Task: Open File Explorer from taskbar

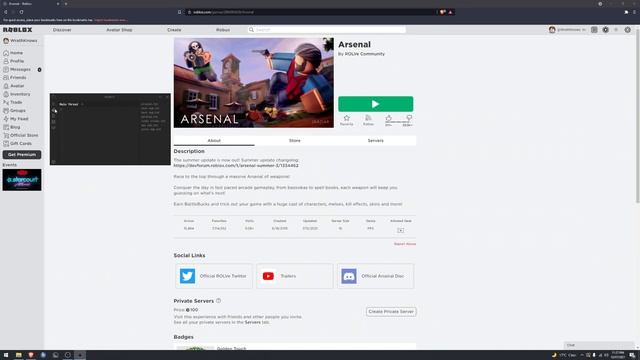Action: tap(18, 355)
